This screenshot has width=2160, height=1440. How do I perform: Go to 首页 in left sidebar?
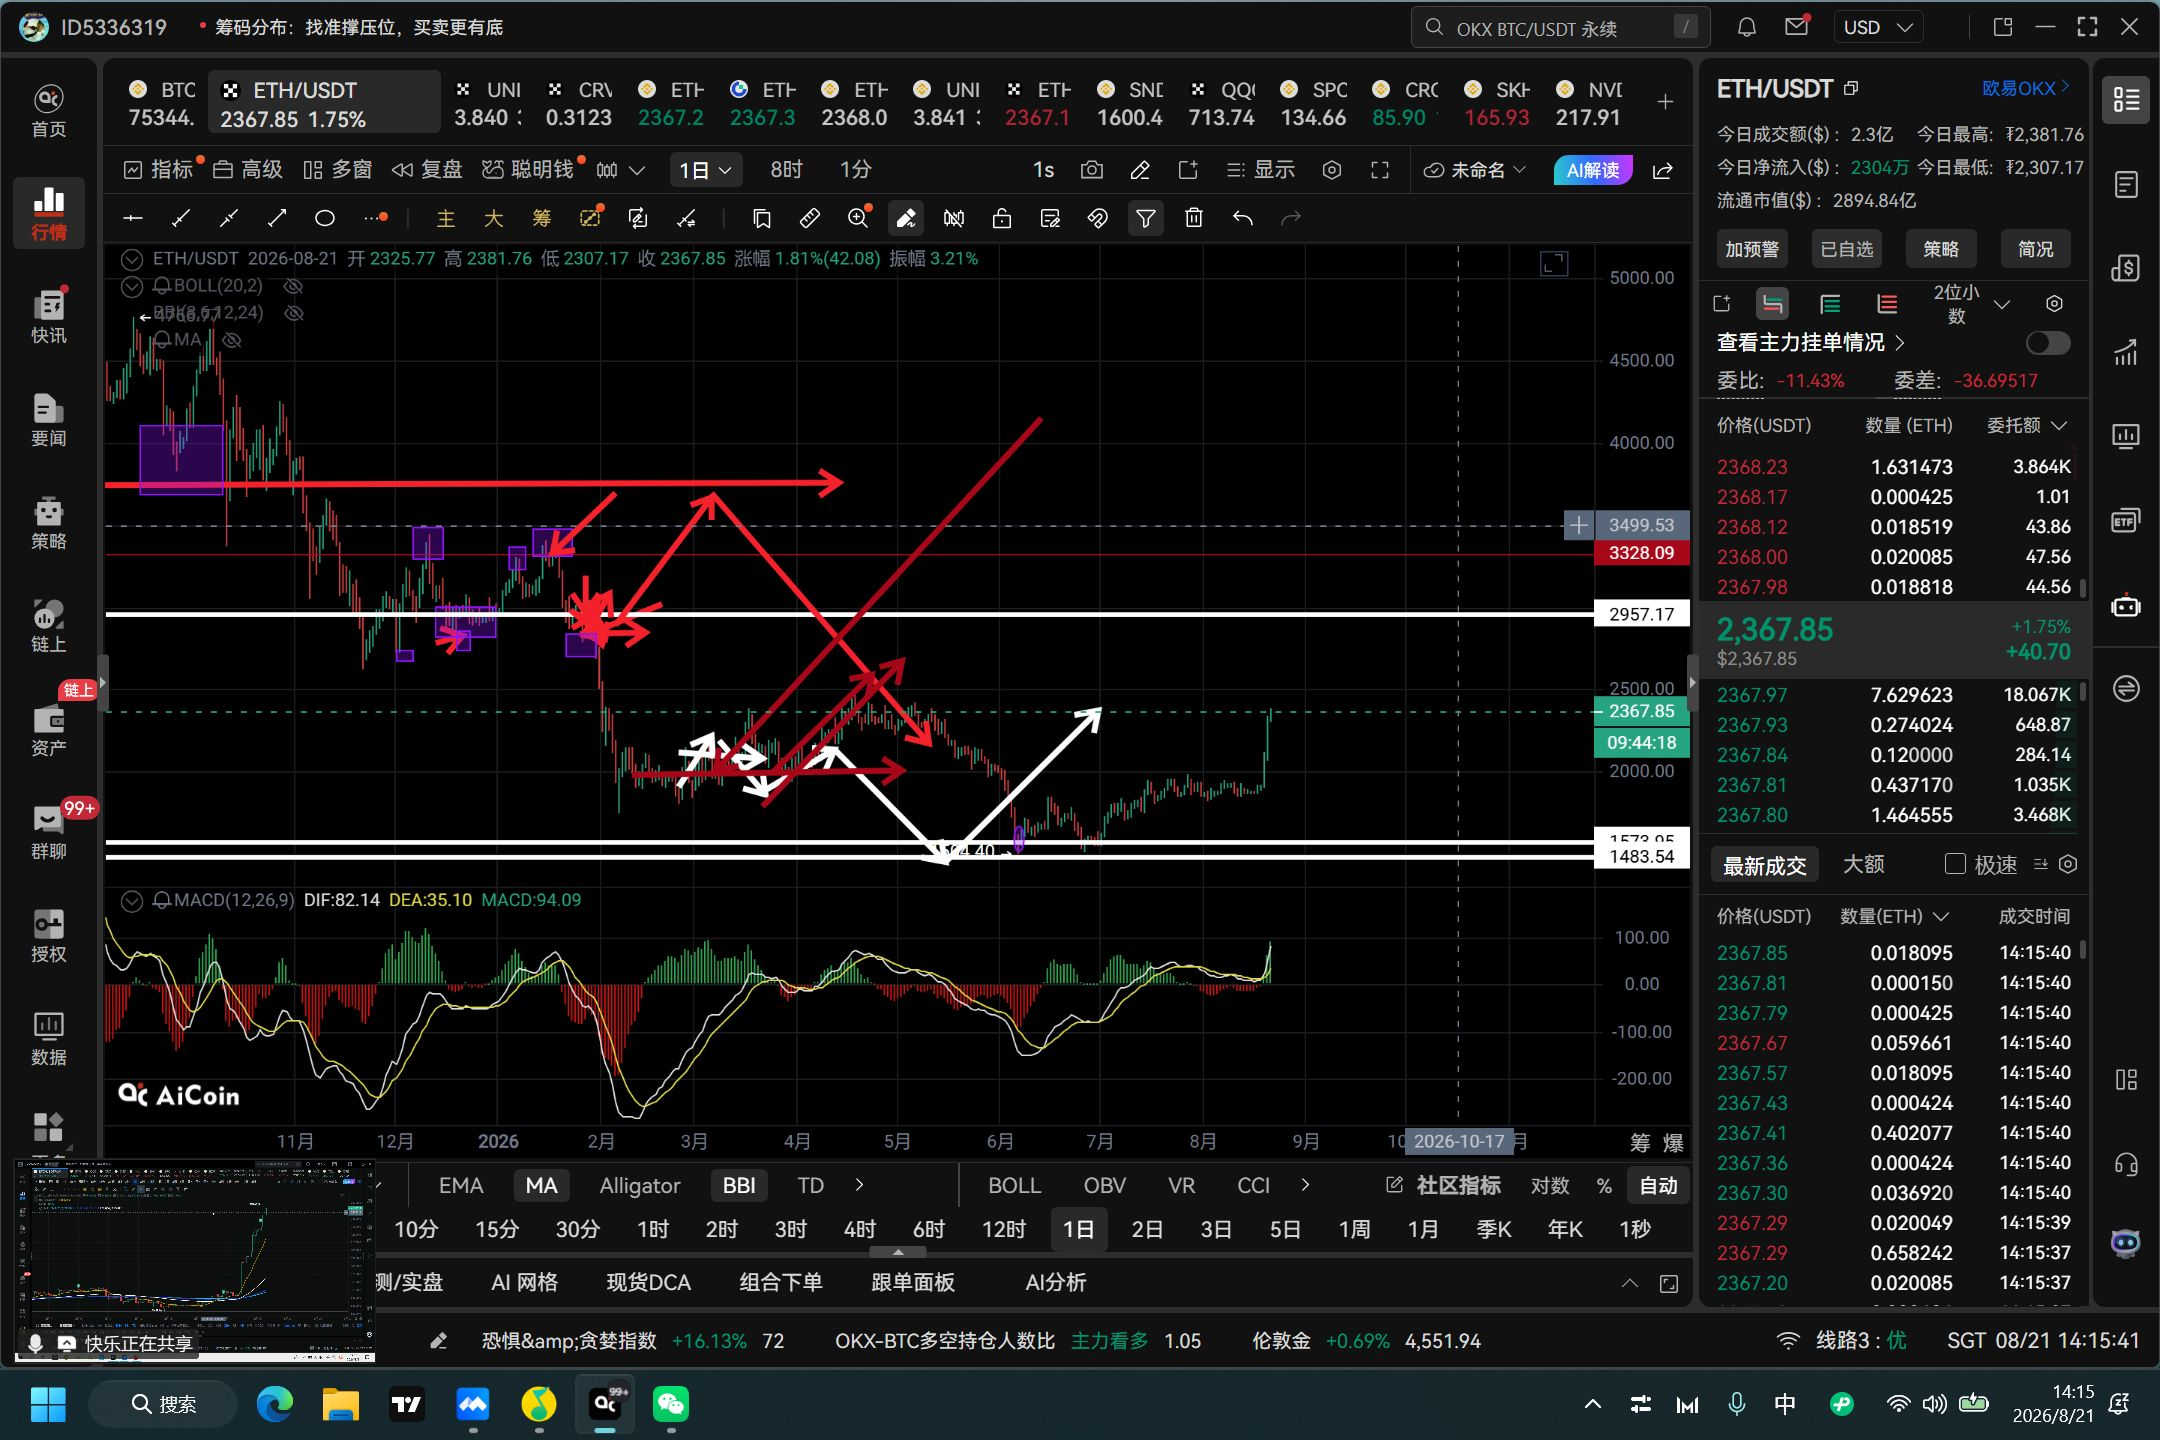tap(49, 111)
